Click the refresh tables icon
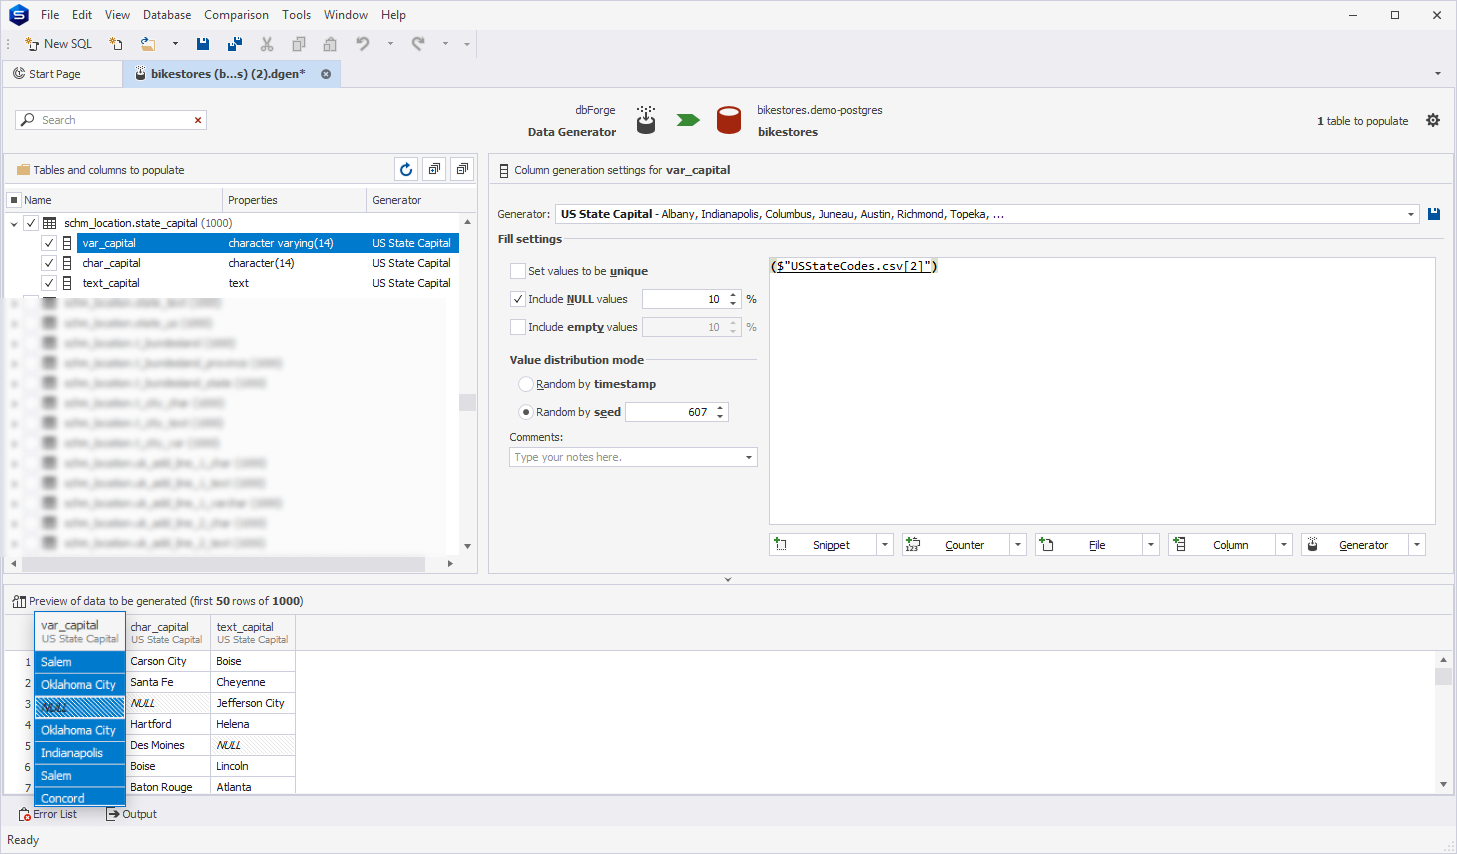 point(406,169)
